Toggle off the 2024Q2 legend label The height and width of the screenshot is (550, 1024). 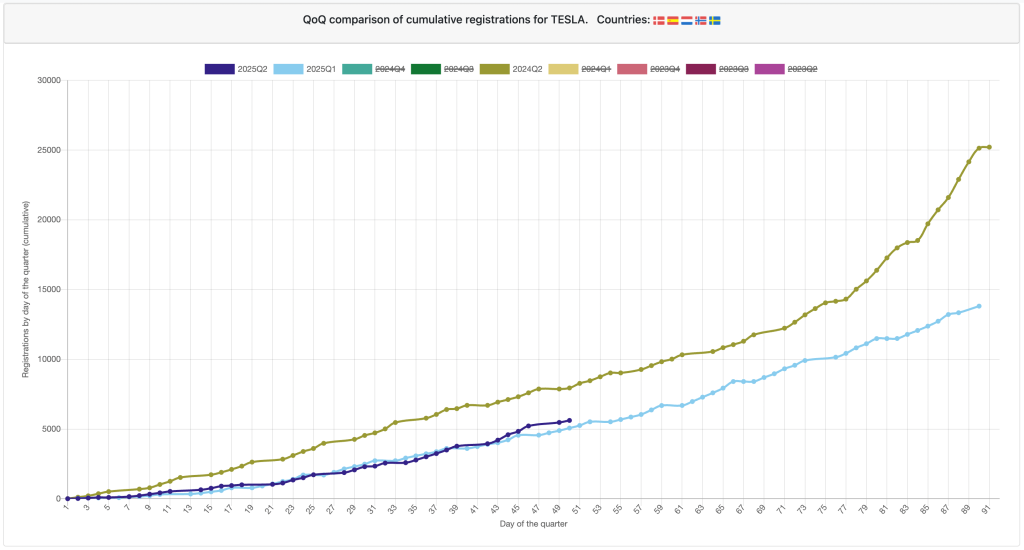coord(527,68)
